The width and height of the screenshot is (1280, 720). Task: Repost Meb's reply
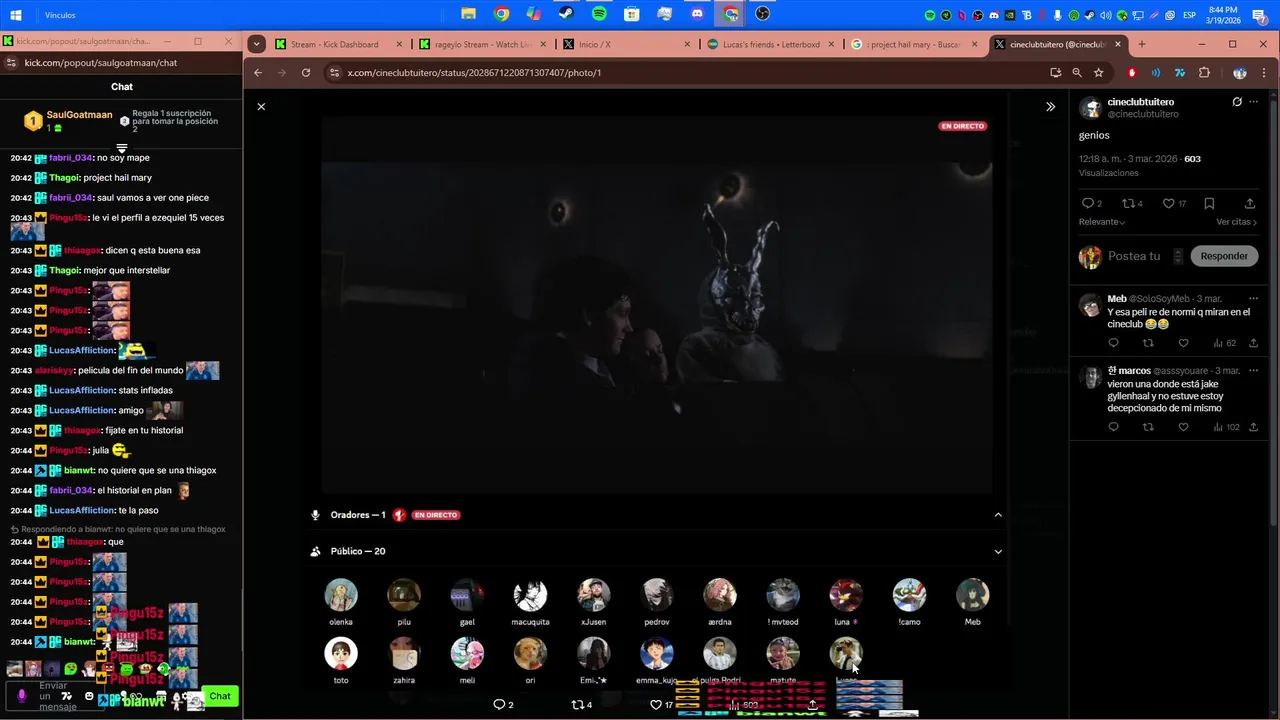[x=1148, y=343]
